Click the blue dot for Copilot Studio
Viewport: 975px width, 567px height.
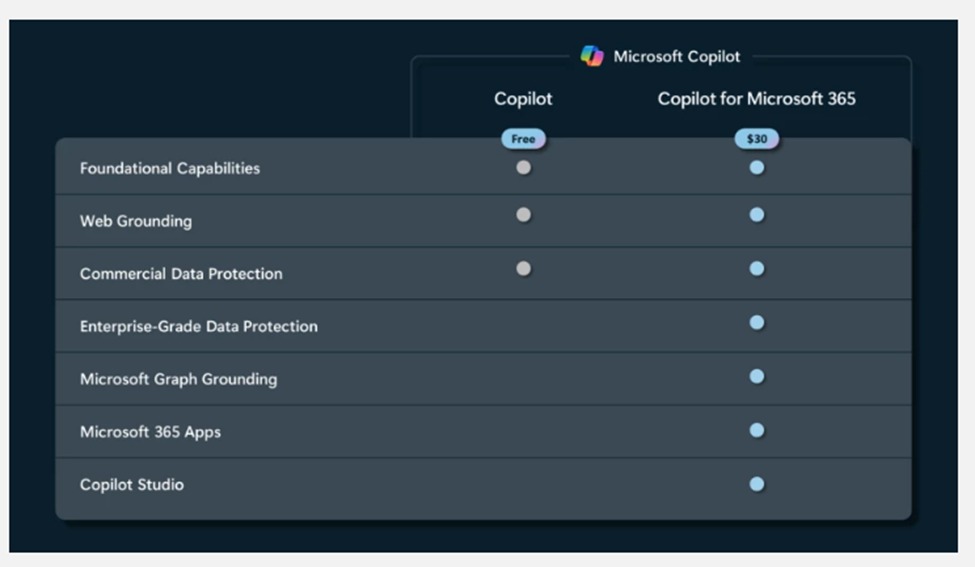click(757, 484)
